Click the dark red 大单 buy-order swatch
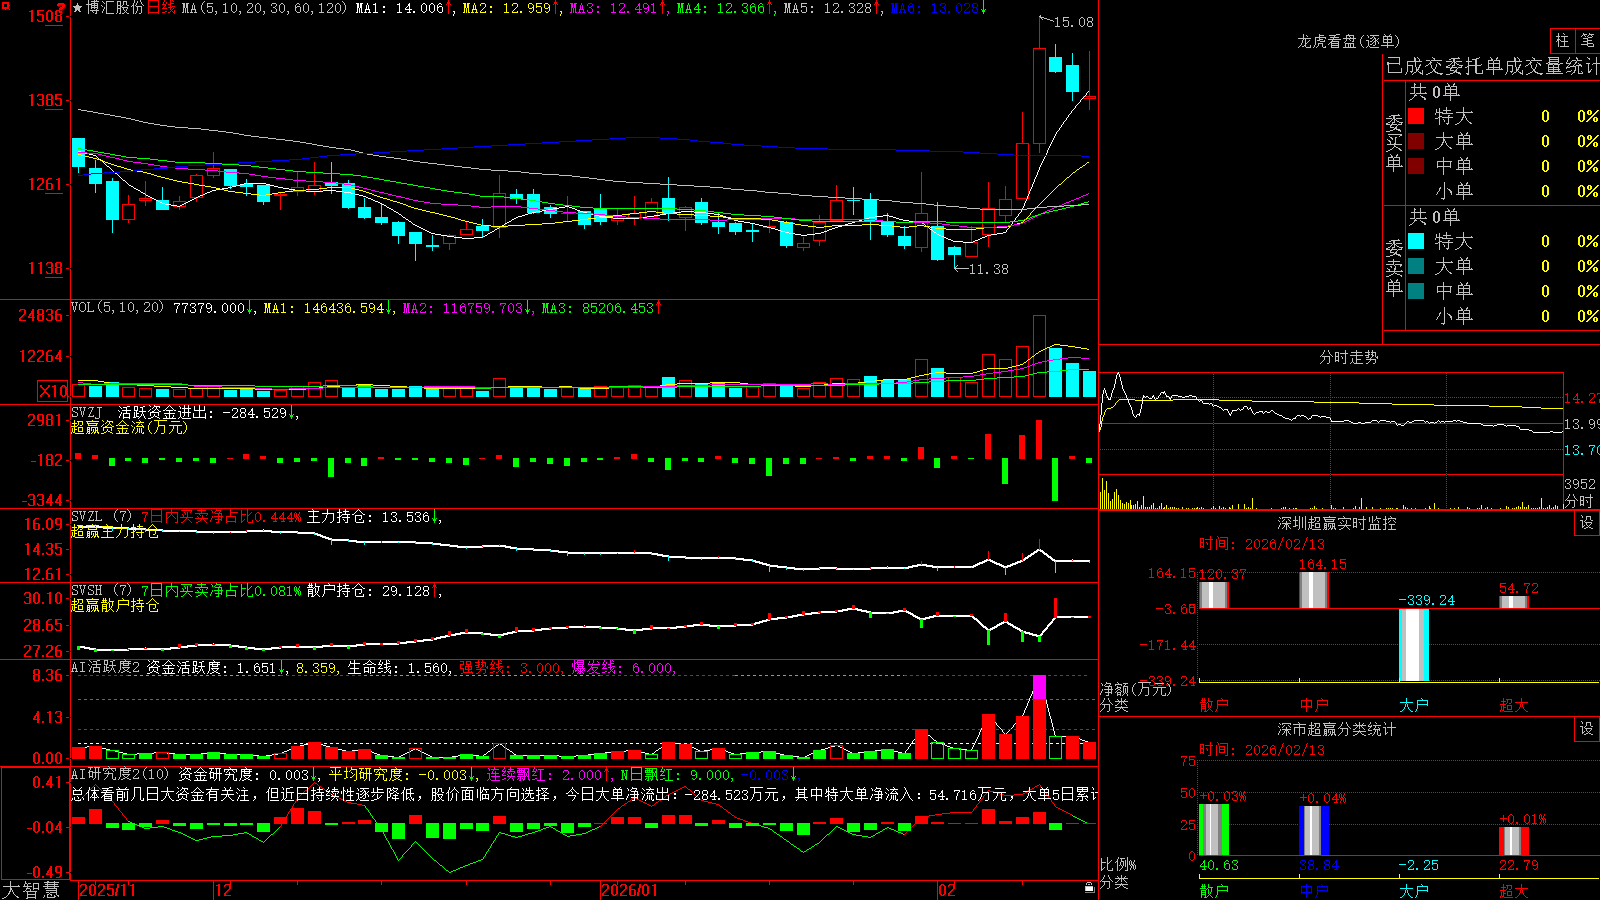The width and height of the screenshot is (1600, 900). [1416, 141]
